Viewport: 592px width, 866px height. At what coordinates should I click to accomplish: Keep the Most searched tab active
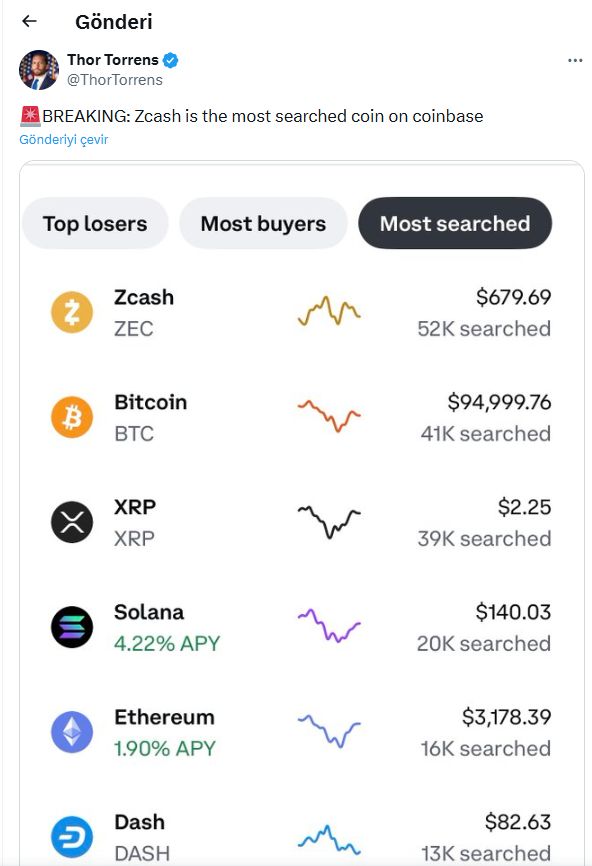454,223
